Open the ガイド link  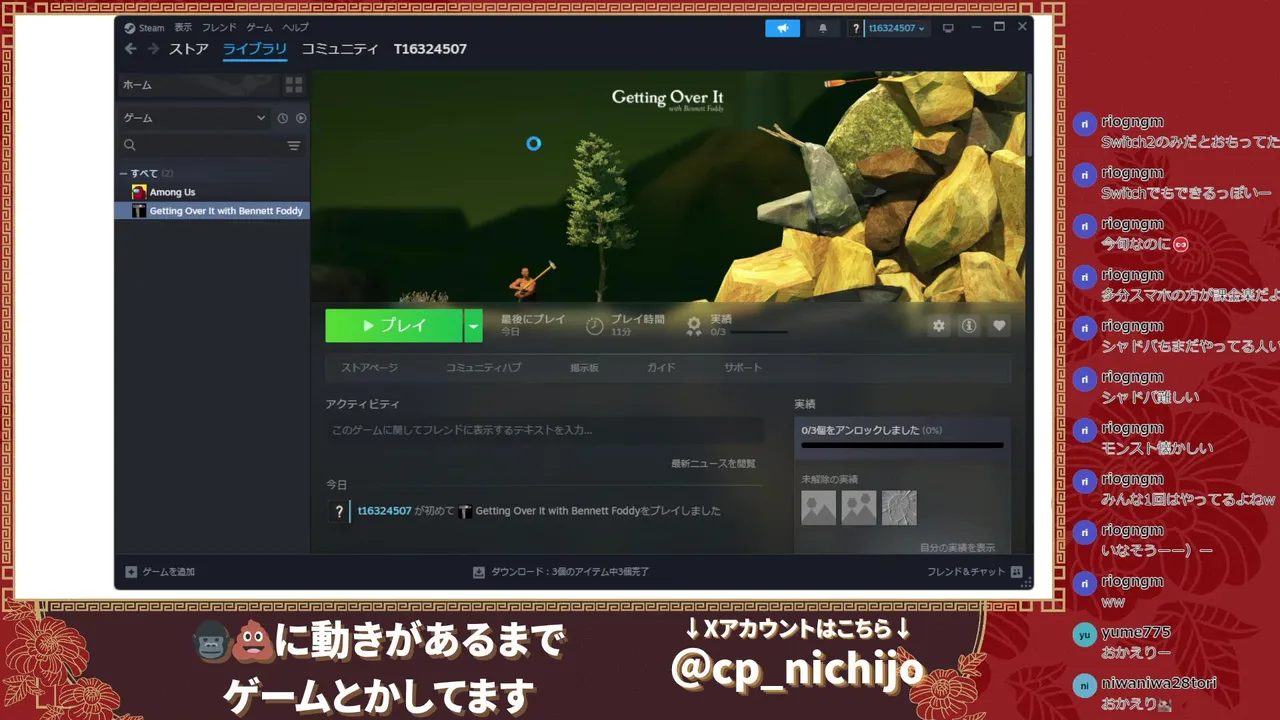click(x=661, y=368)
